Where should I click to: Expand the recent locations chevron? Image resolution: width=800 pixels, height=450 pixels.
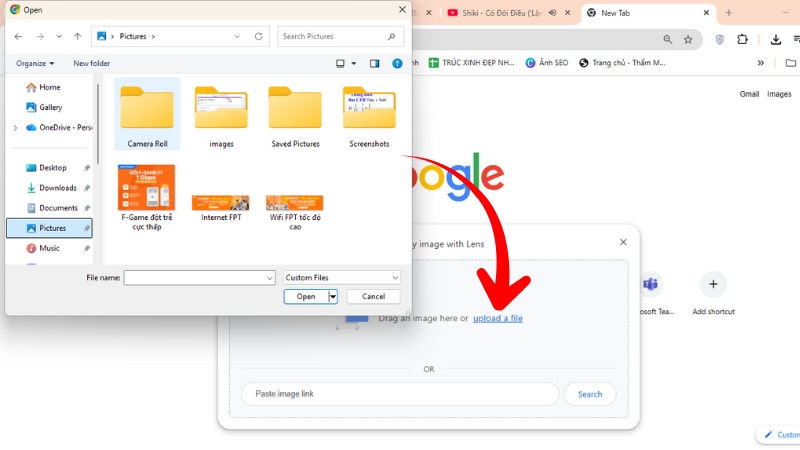59,37
